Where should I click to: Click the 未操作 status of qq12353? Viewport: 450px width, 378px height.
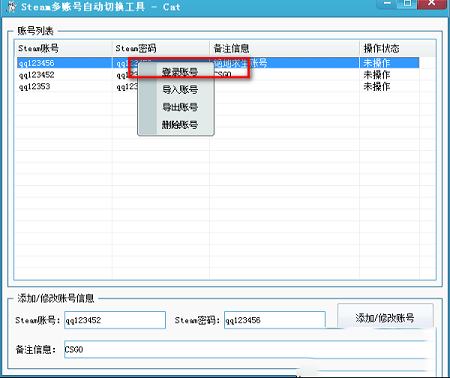tap(377, 86)
